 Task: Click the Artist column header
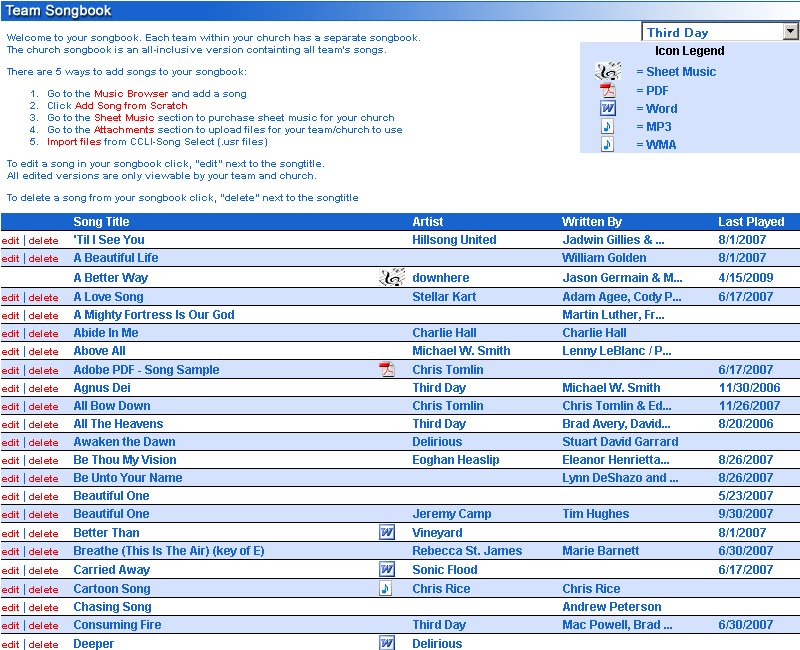point(427,222)
